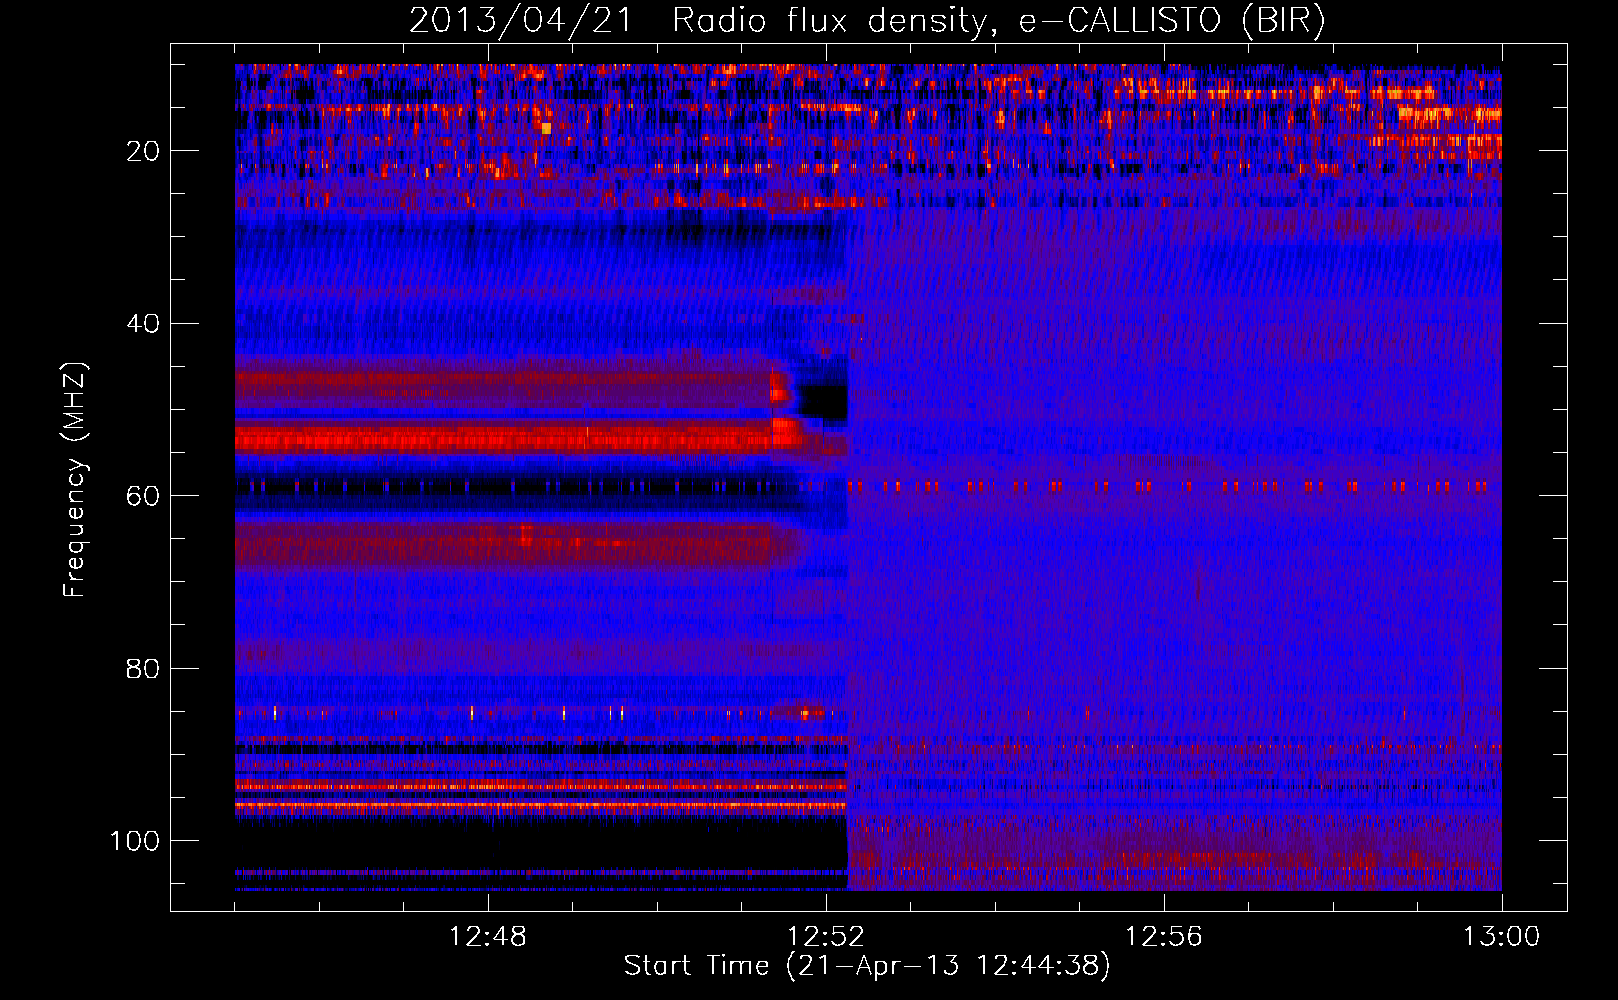1618x1000 pixels.
Task: Click the frequency tick label "40"
Action: (x=143, y=324)
